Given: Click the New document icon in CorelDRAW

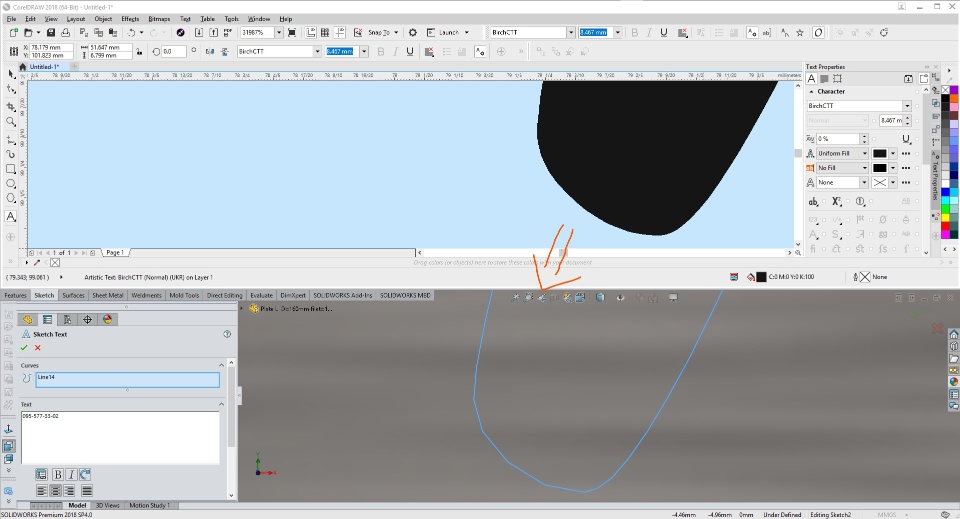Looking at the screenshot, I should tap(13, 32).
